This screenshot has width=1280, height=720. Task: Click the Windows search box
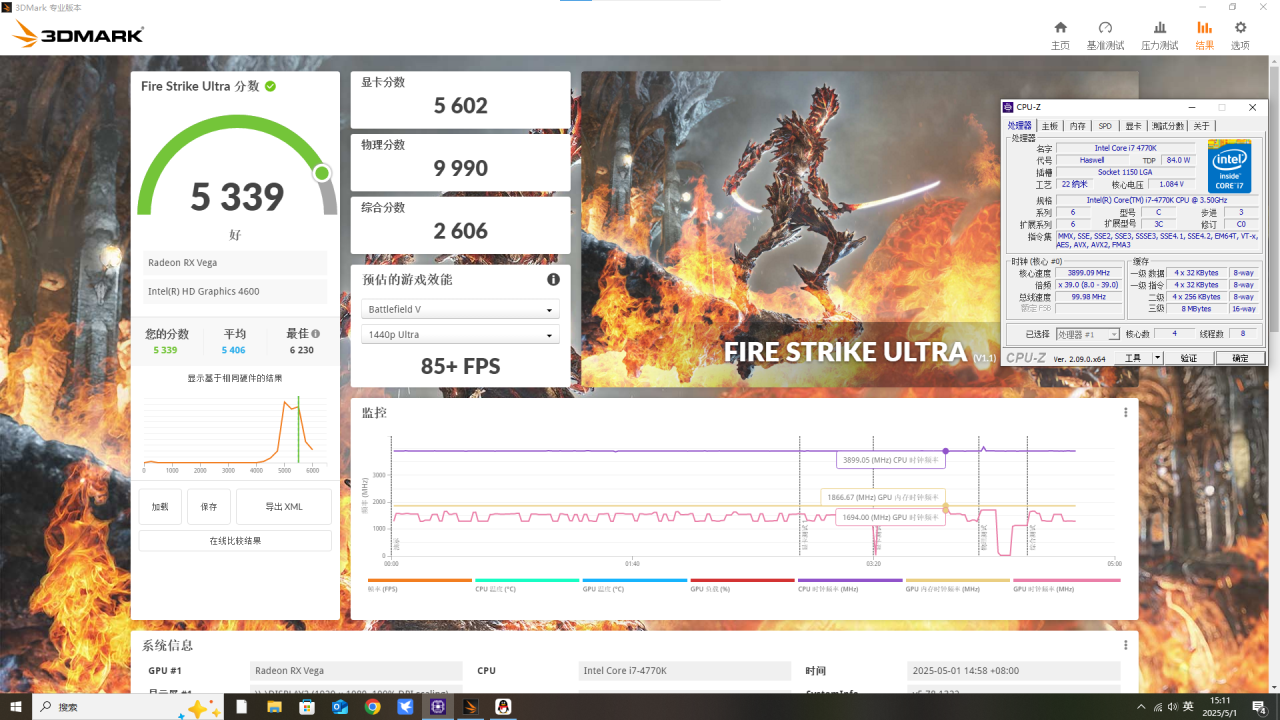point(130,707)
